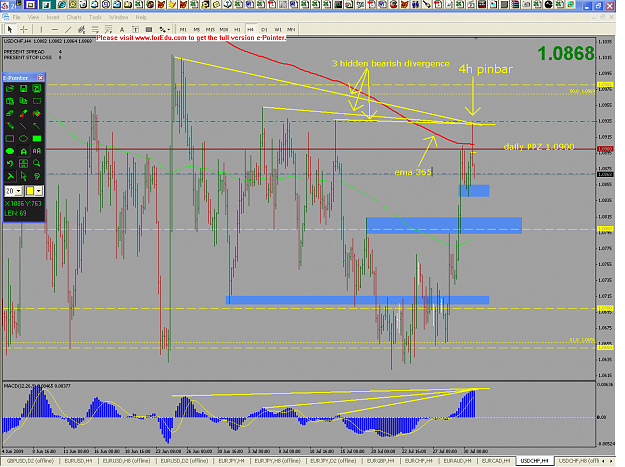Select the pencil freehand tool in e-Pointer
The width and height of the screenshot is (625, 467).
[10, 126]
